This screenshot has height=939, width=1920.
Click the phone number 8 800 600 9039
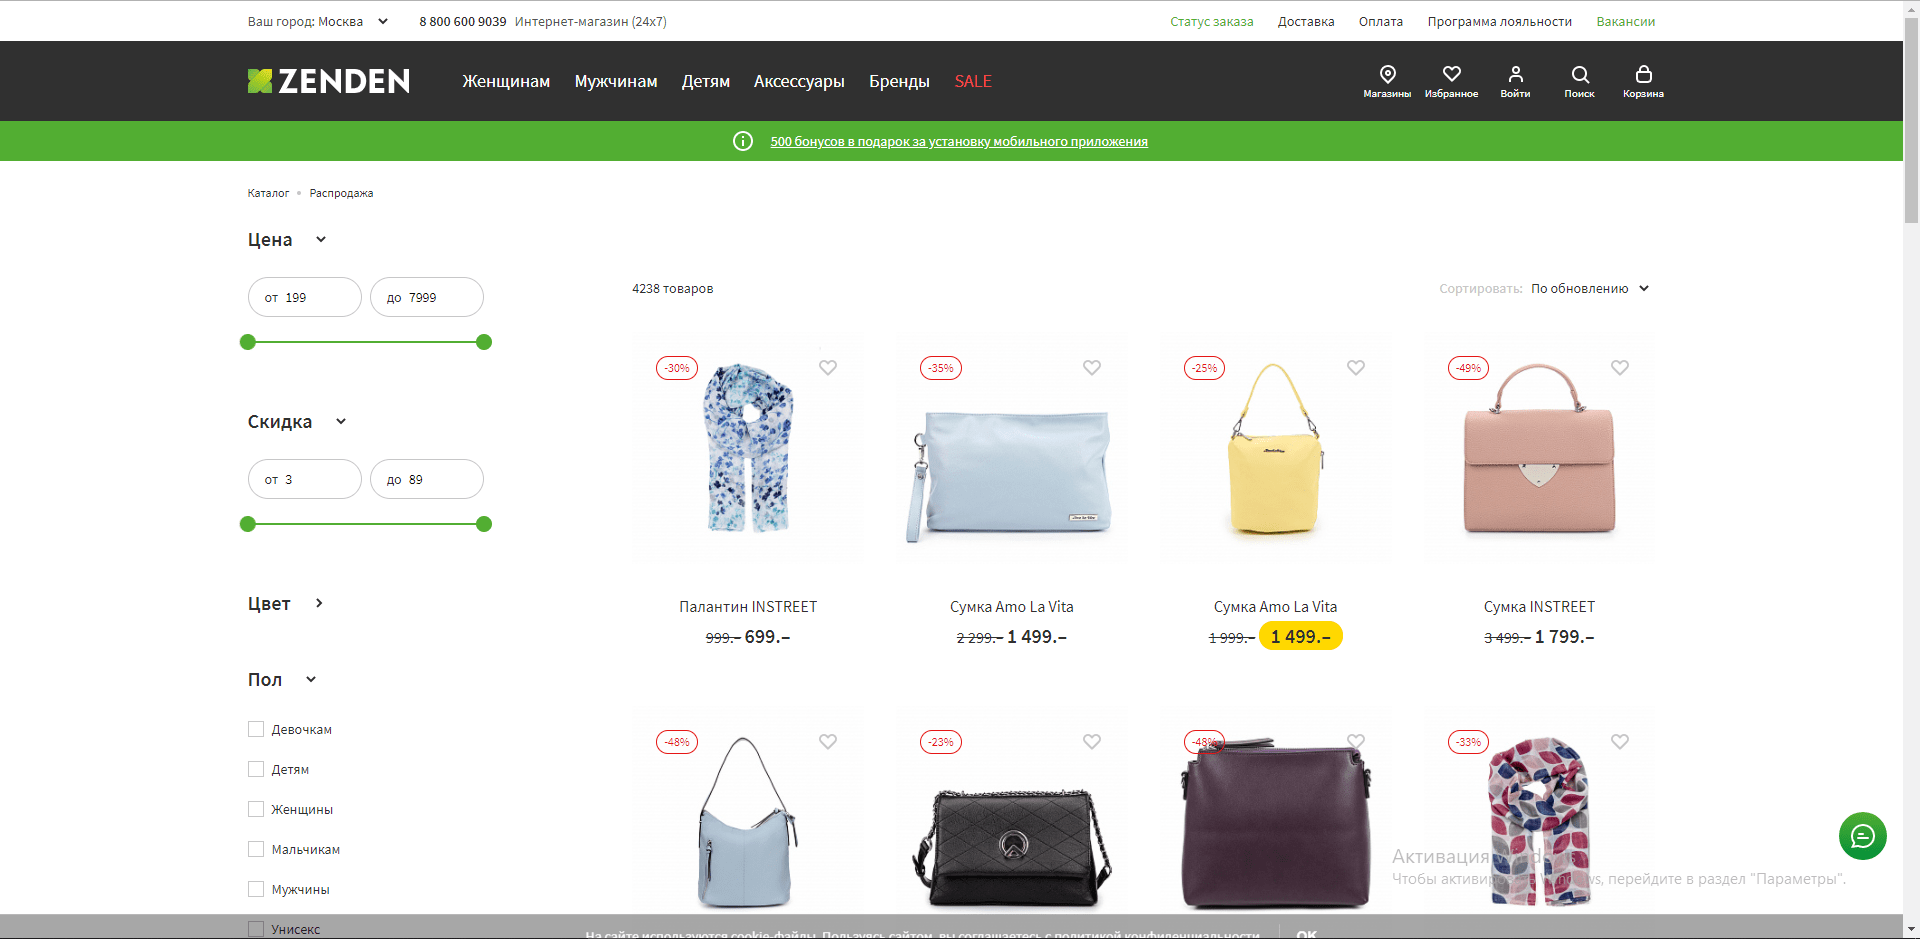point(463,21)
